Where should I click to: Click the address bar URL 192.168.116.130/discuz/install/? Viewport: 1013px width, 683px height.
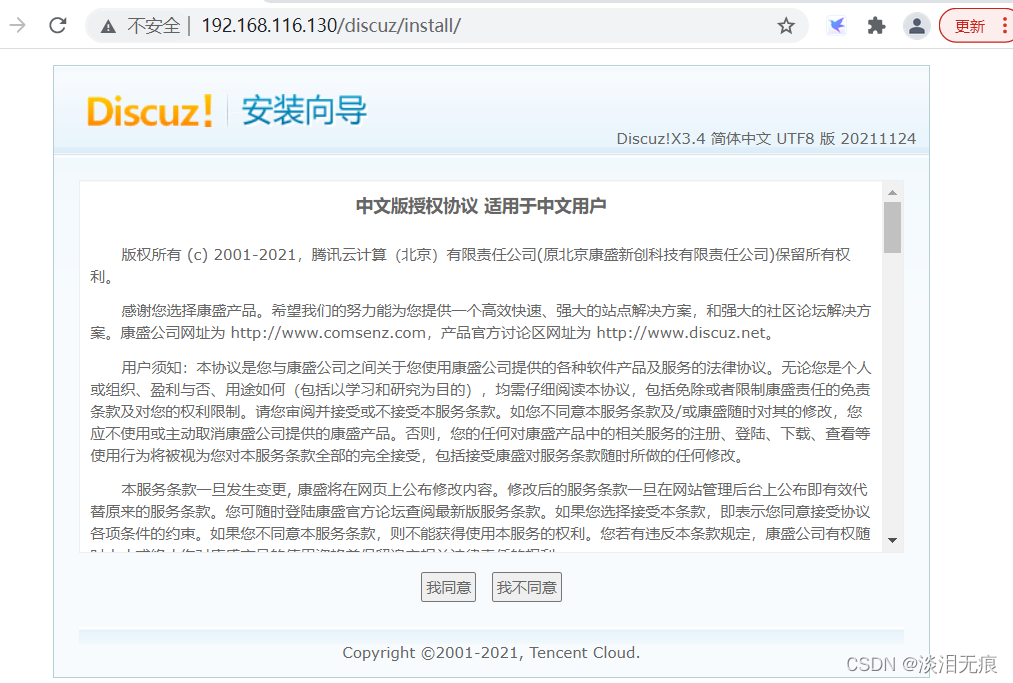331,25
